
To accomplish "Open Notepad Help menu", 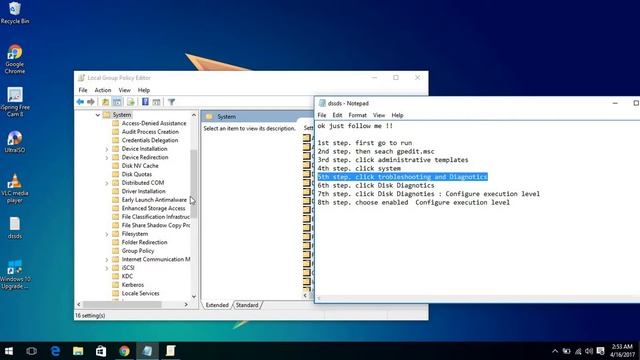I will point(397,115).
